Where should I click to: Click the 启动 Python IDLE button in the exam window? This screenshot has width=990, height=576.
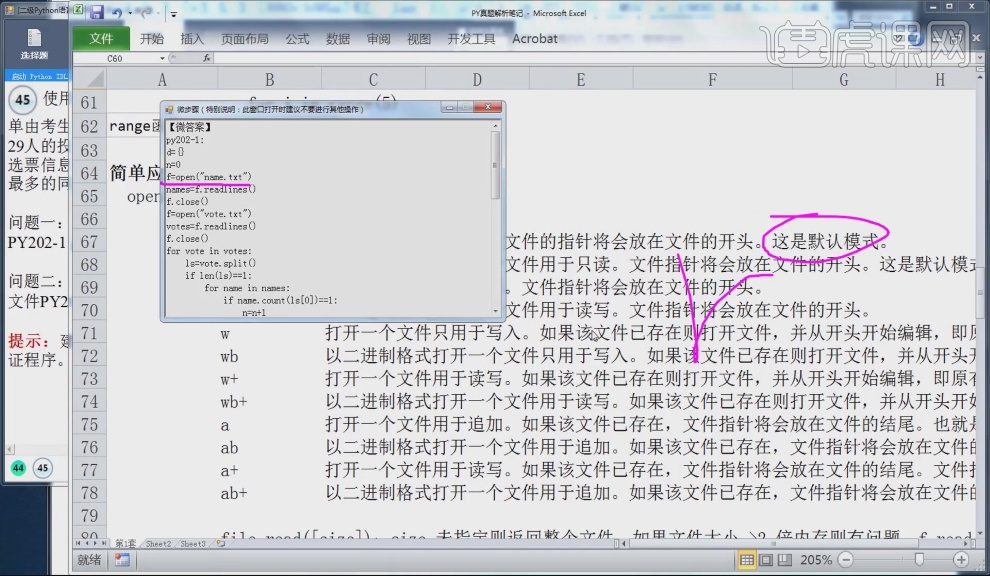click(39, 76)
